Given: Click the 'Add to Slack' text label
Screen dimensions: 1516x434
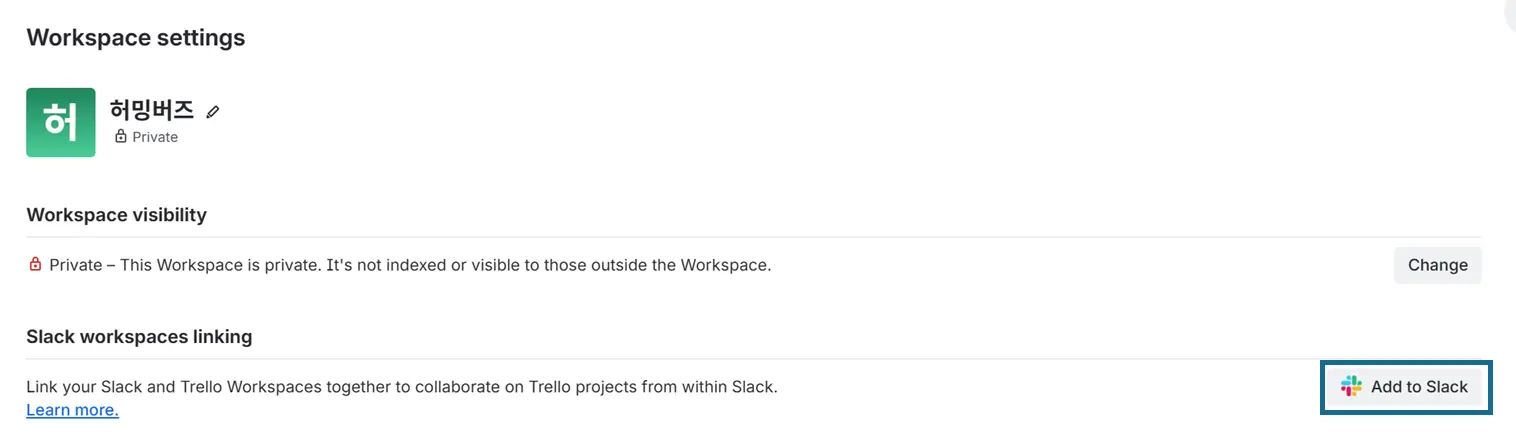Looking at the screenshot, I should click(x=1419, y=387).
